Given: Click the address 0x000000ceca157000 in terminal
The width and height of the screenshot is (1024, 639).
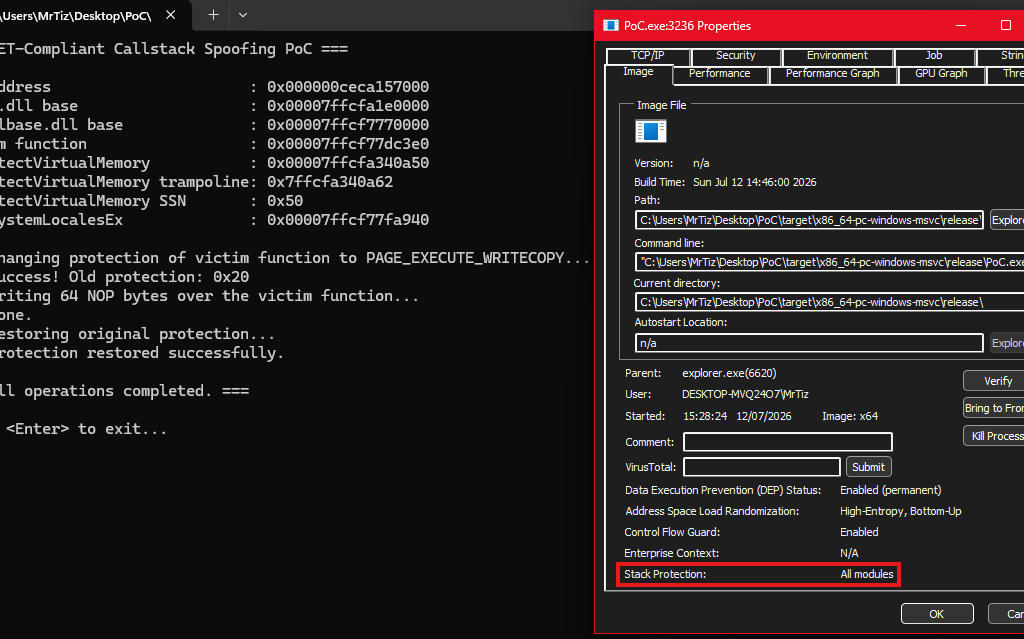Looking at the screenshot, I should (x=348, y=87).
